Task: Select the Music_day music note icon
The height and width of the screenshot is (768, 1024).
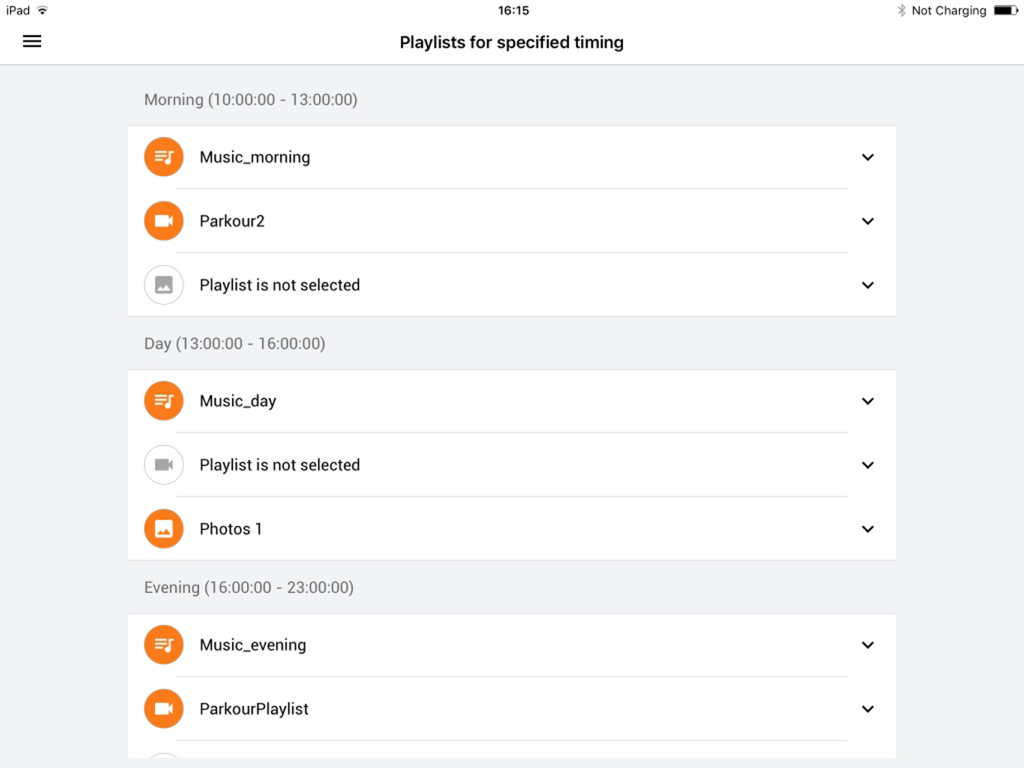Action: click(x=163, y=401)
